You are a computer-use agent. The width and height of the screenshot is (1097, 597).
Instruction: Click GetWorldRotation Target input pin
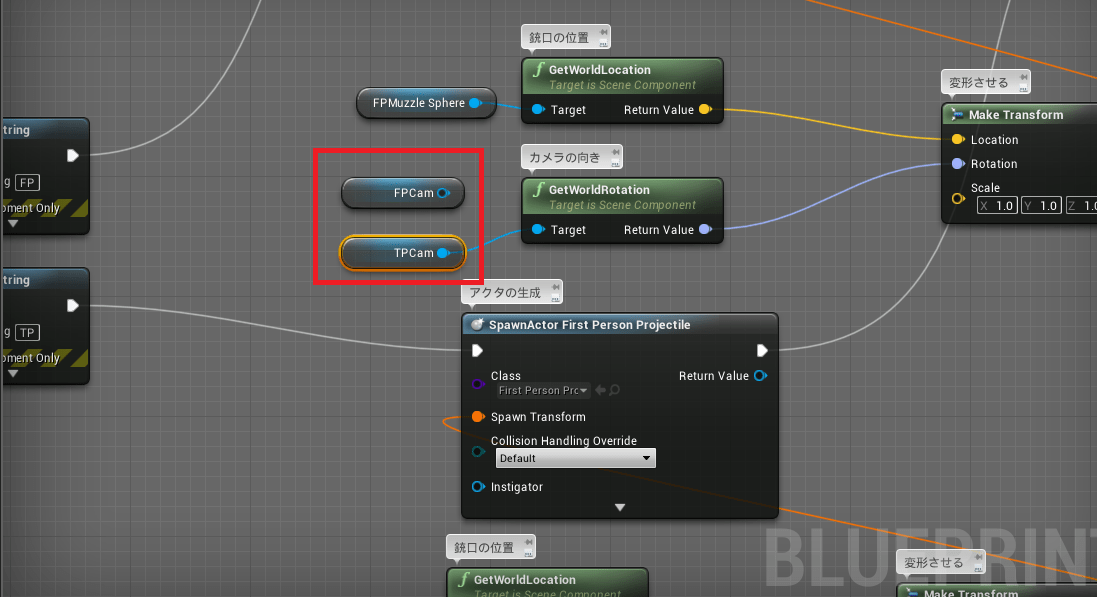click(537, 230)
